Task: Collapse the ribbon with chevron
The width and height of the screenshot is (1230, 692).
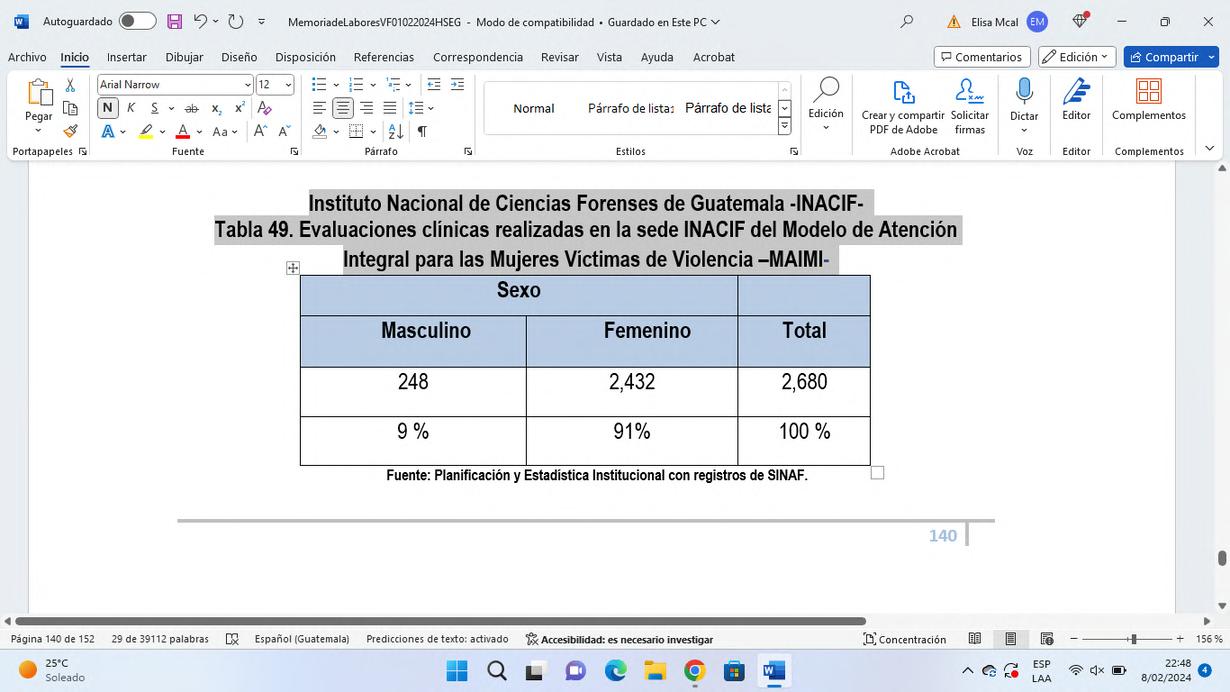Action: tap(1209, 149)
